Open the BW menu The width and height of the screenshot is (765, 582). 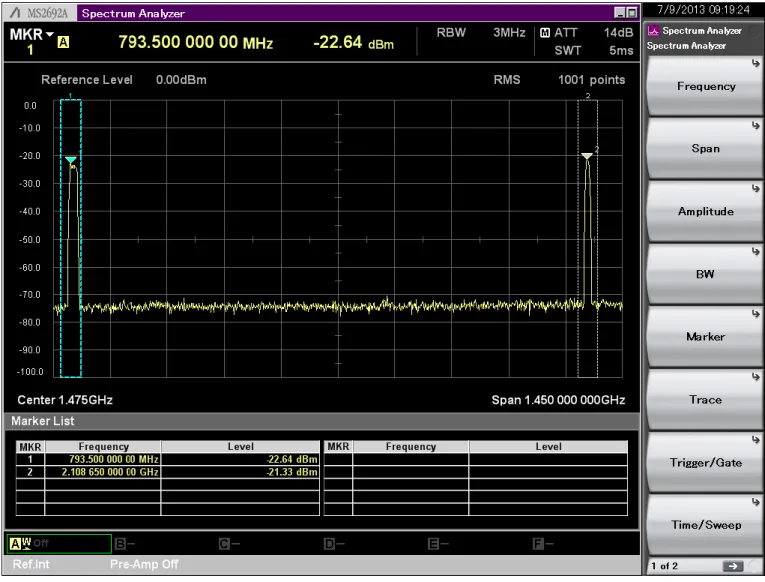(x=705, y=274)
